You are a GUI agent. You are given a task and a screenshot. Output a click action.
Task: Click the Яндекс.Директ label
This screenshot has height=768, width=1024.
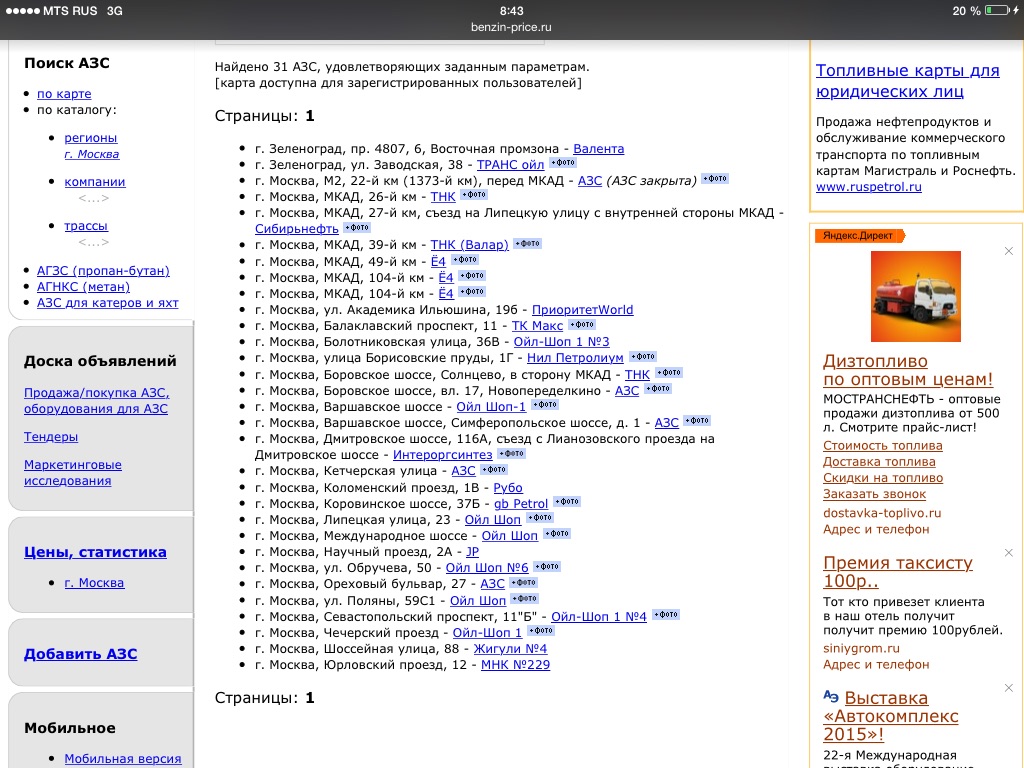(859, 236)
